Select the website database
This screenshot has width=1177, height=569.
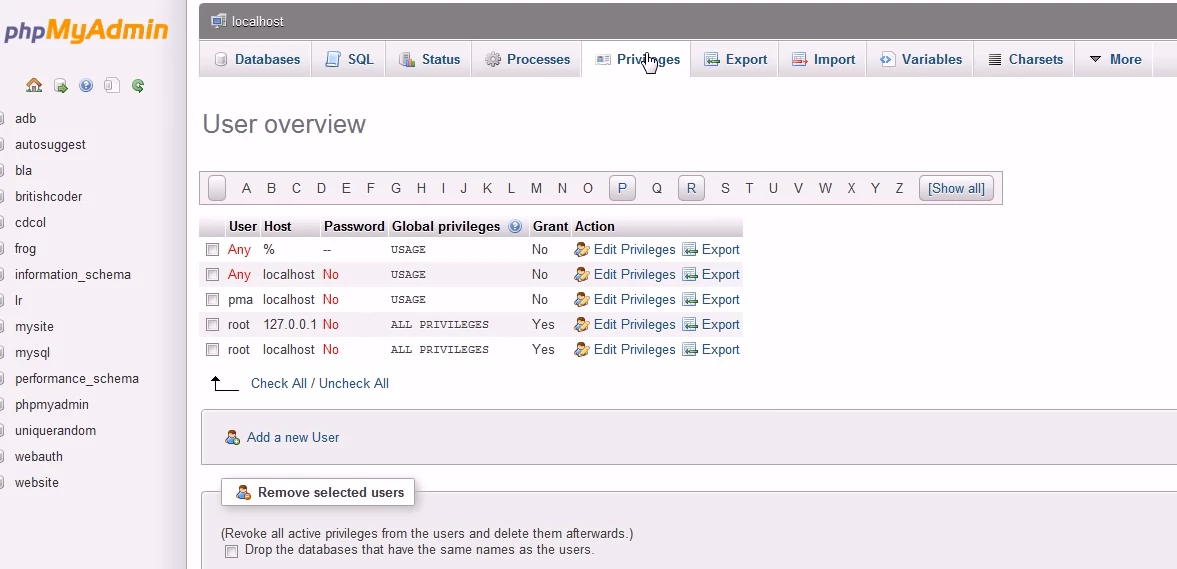[x=37, y=483]
